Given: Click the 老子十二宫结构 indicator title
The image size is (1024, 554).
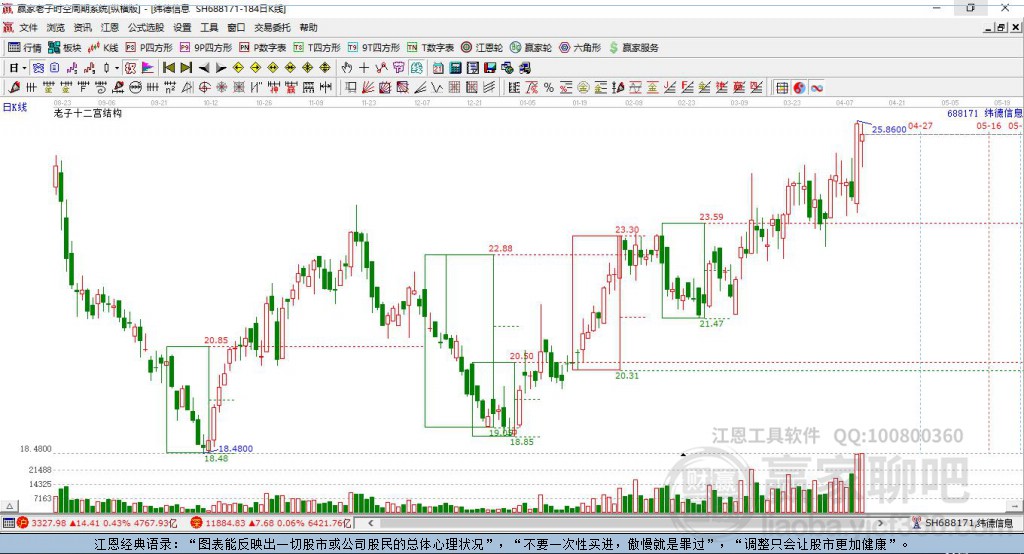Looking at the screenshot, I should pos(88,113).
